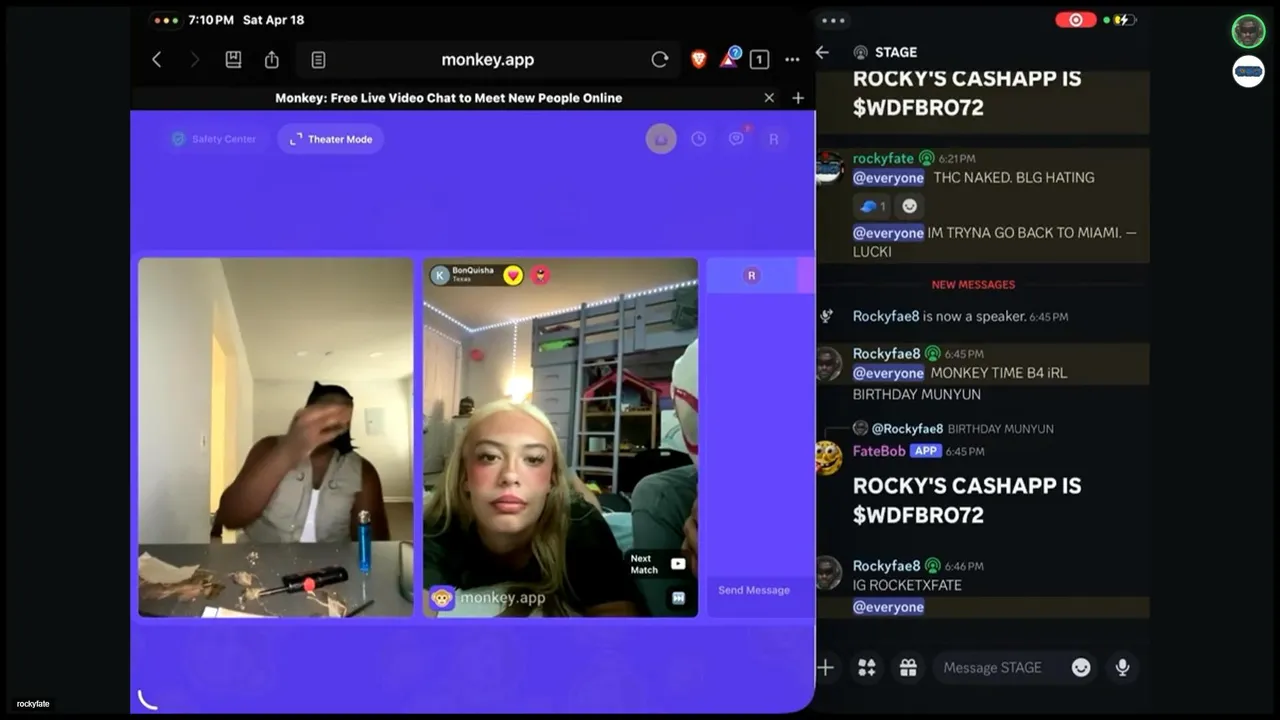Open the R profile avatar in Monkey header
Viewport: 1280px width, 720px height.
[773, 139]
